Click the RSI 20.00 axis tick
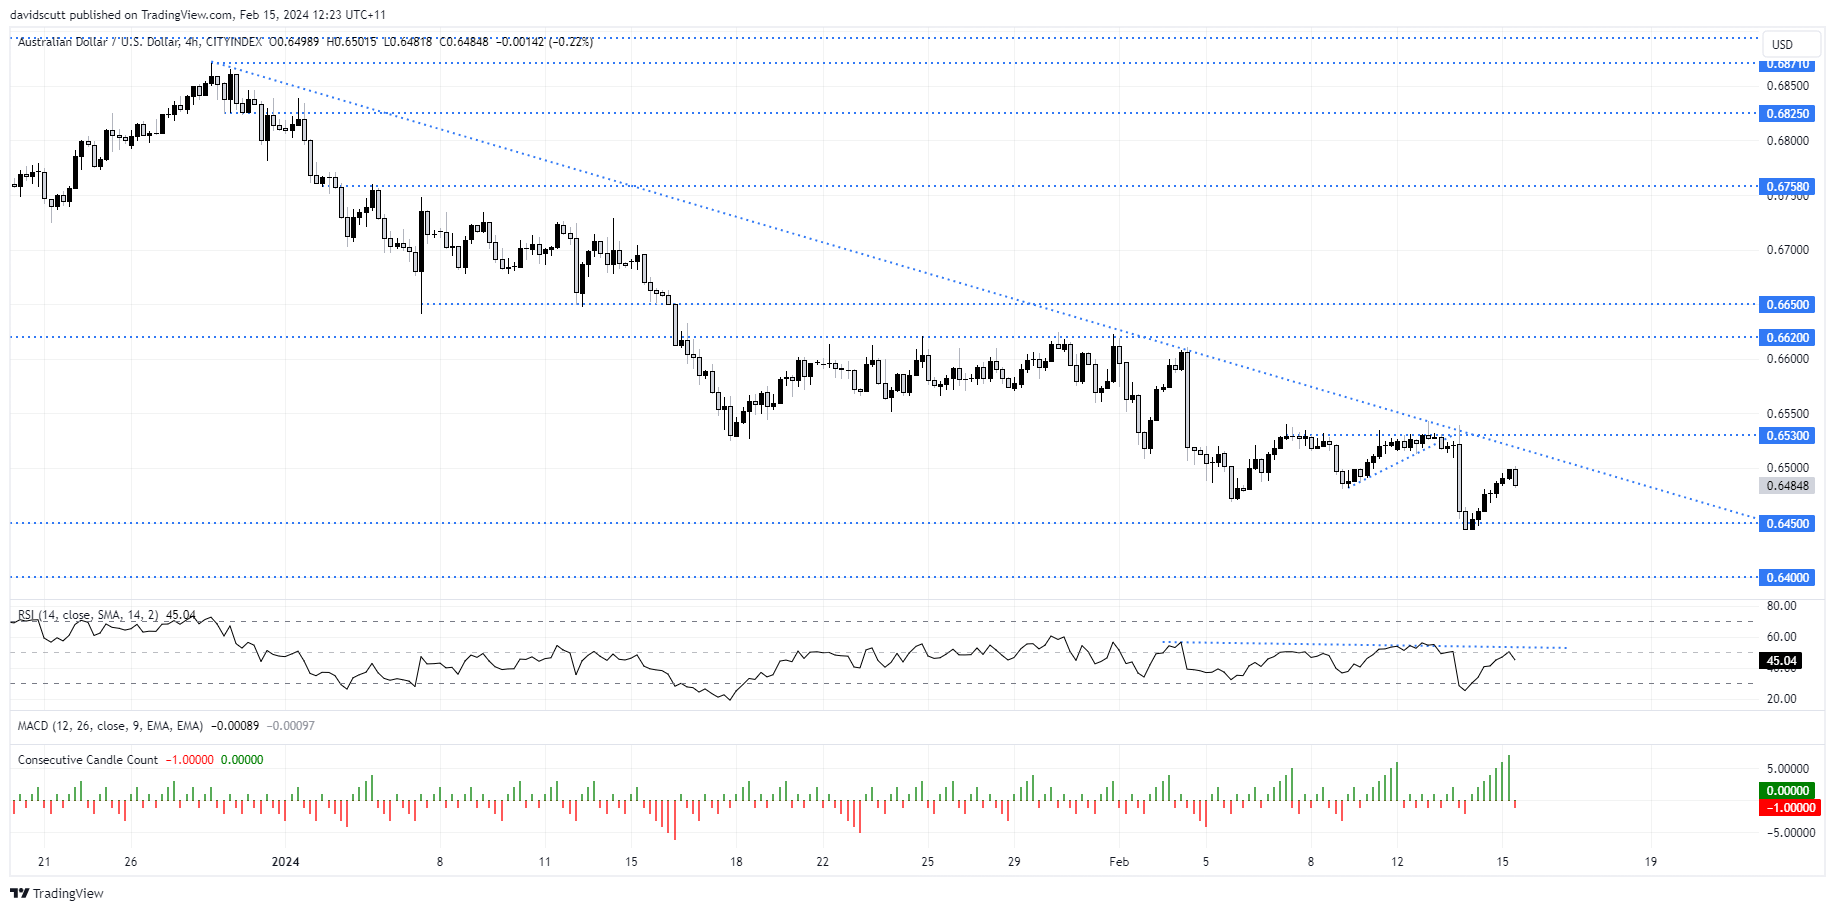The image size is (1835, 911). tap(1781, 699)
